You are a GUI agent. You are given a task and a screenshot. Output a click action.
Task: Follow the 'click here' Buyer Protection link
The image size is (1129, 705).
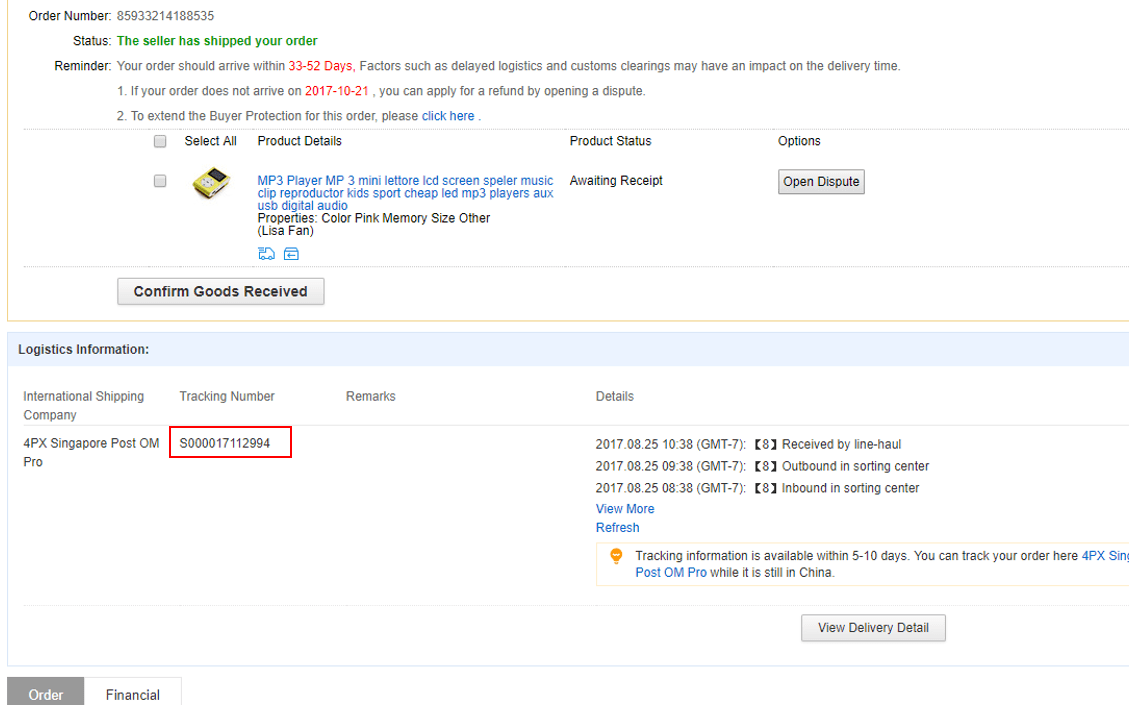[x=448, y=116]
